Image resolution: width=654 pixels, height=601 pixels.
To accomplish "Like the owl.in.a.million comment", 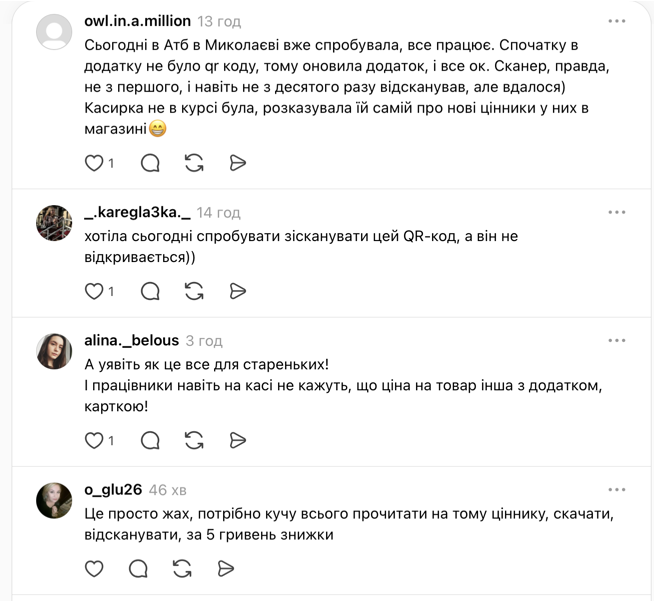I will [94, 163].
